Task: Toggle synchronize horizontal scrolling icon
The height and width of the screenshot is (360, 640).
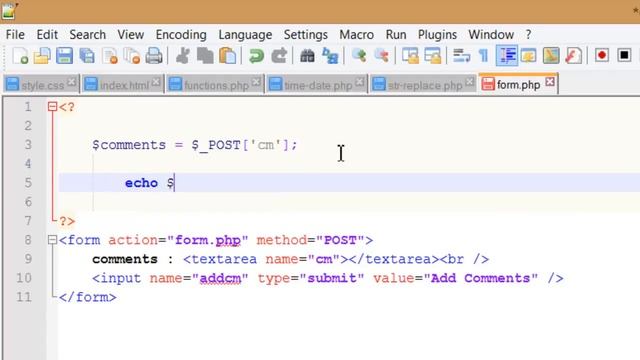Action: pos(433,56)
